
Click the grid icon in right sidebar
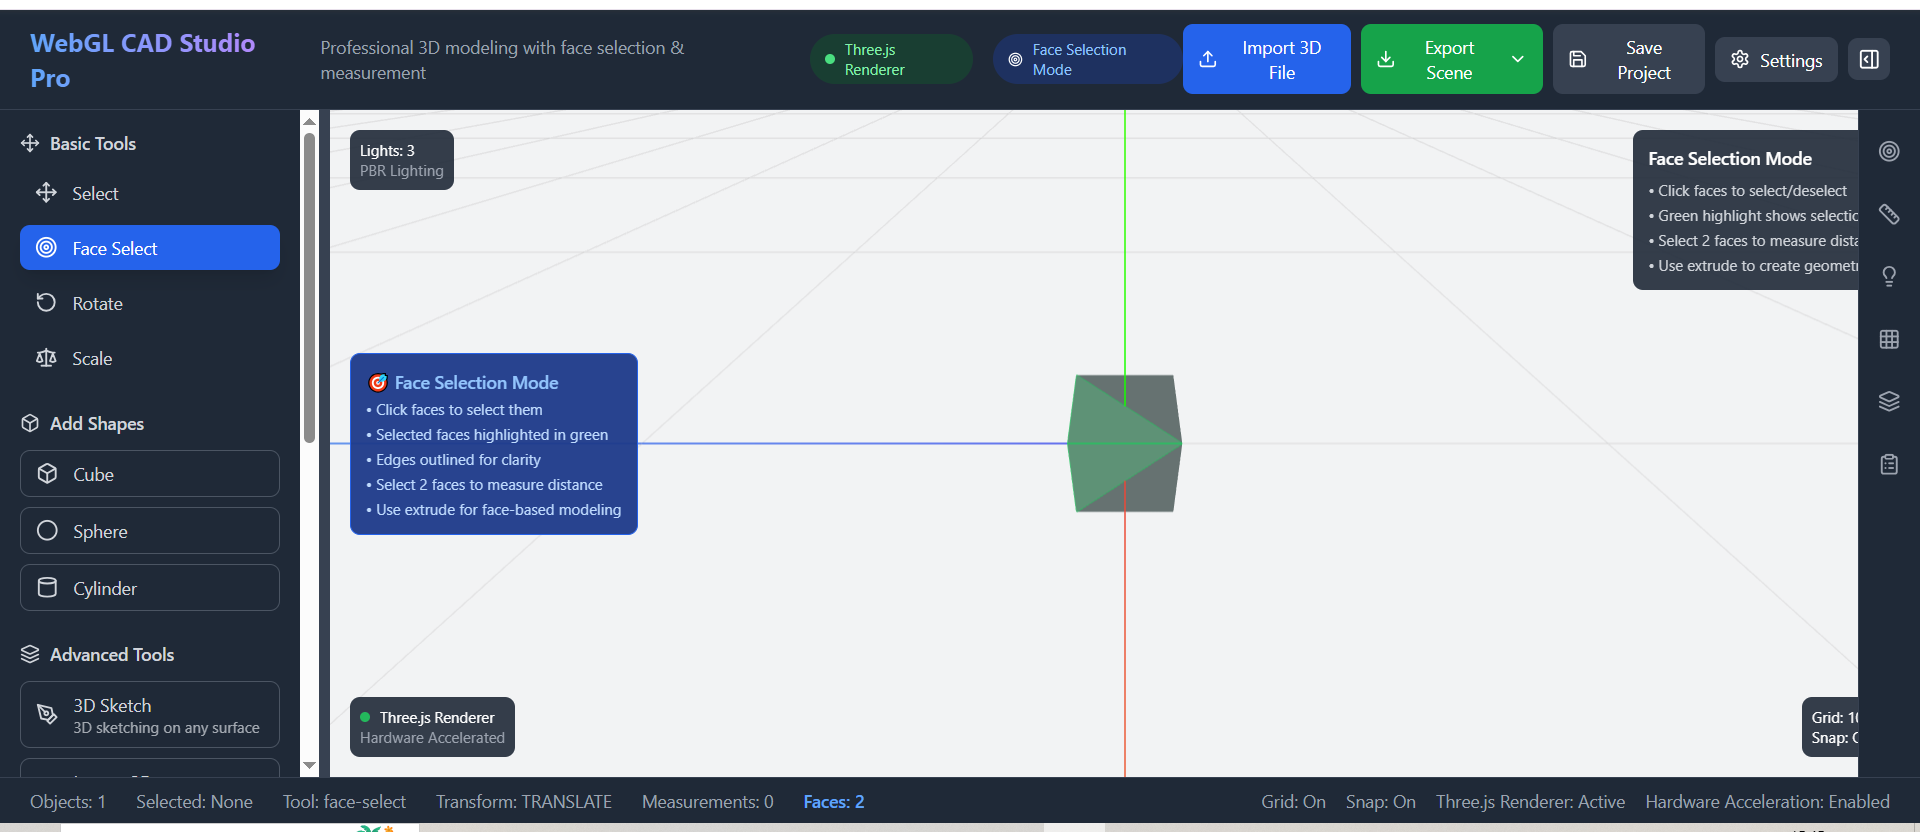point(1888,339)
